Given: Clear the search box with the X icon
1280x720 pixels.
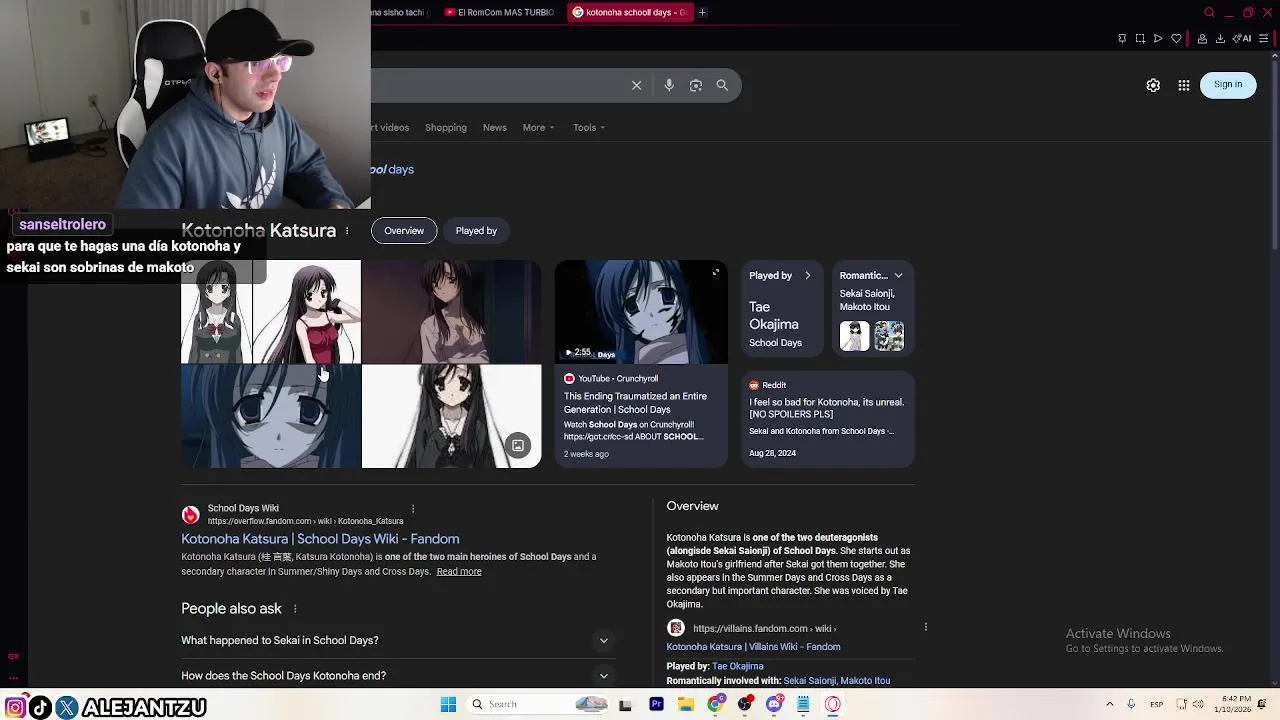Looking at the screenshot, I should 636,85.
